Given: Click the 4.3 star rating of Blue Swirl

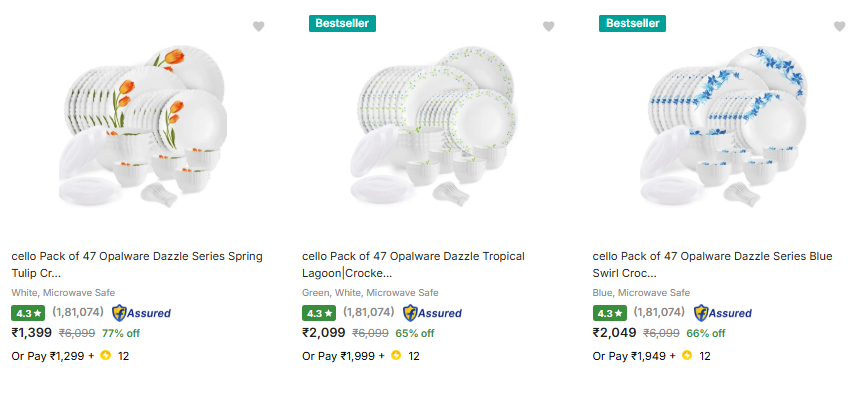Looking at the screenshot, I should 609,313.
